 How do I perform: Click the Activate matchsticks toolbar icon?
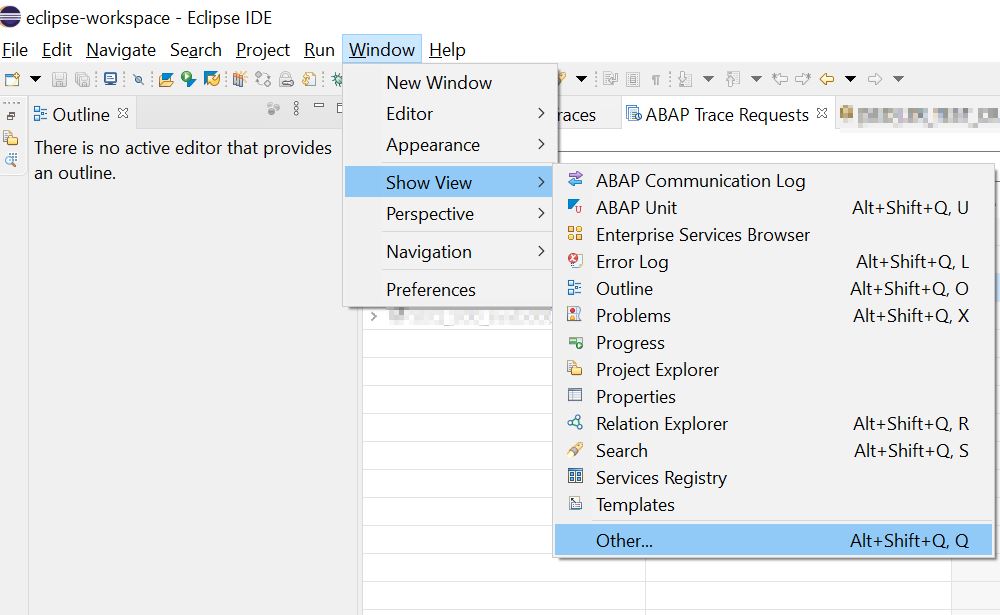(x=239, y=79)
